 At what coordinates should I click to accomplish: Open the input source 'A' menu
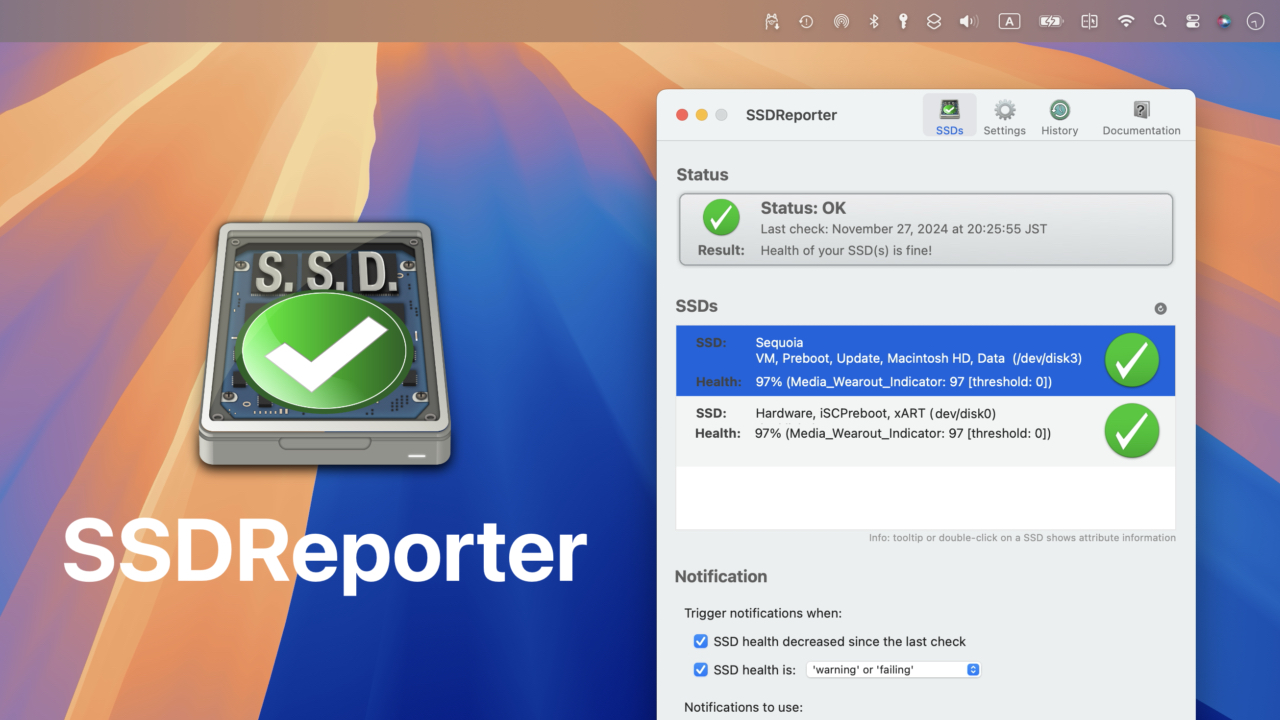[x=1009, y=21]
